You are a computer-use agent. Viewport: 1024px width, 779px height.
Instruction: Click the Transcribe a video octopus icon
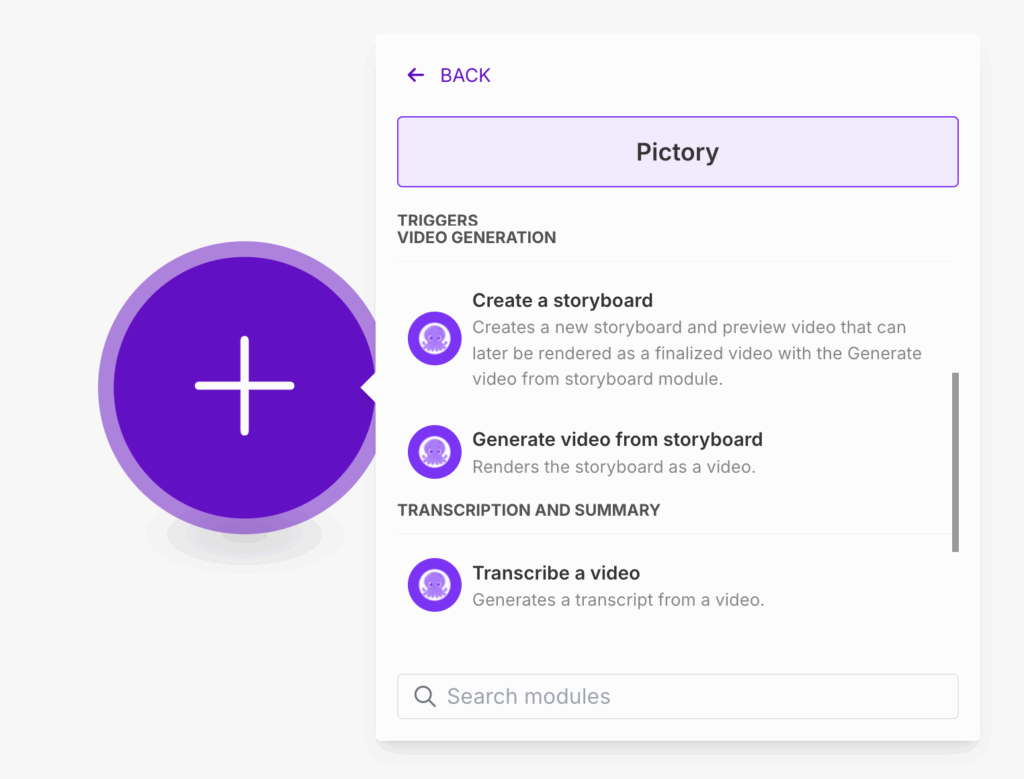[x=434, y=585]
